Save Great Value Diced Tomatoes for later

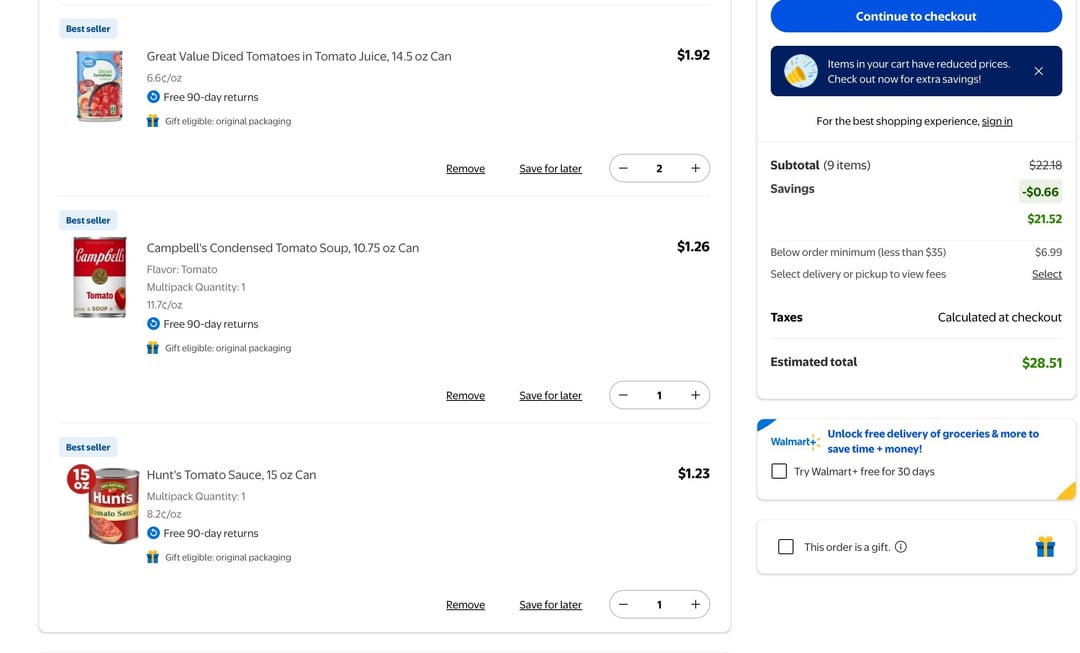tap(550, 169)
